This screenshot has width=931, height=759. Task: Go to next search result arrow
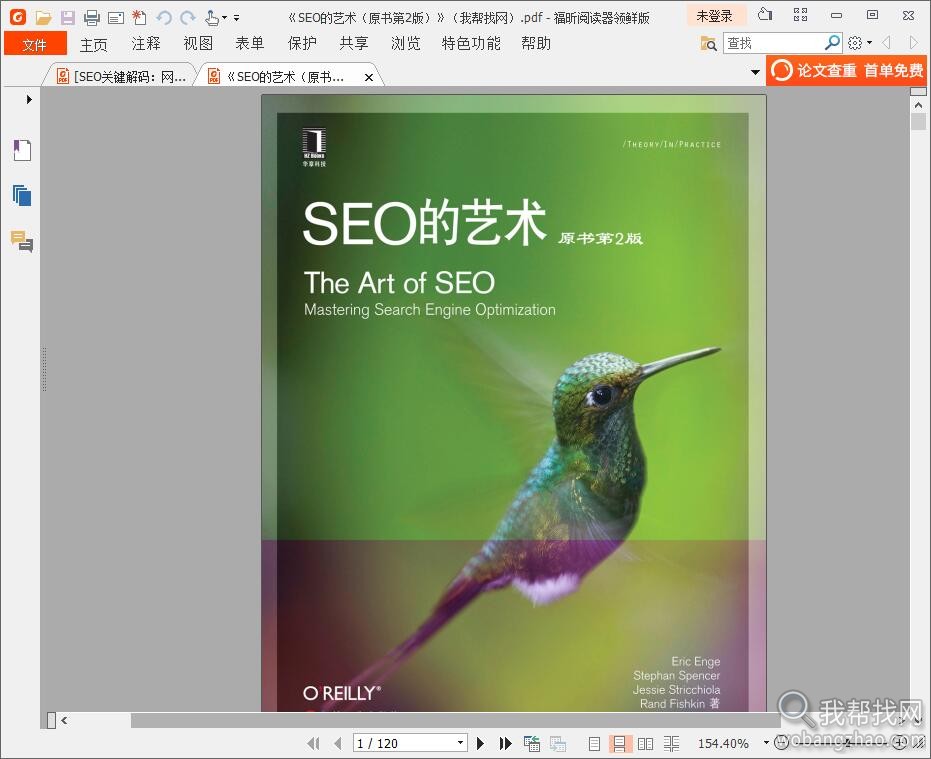click(913, 43)
